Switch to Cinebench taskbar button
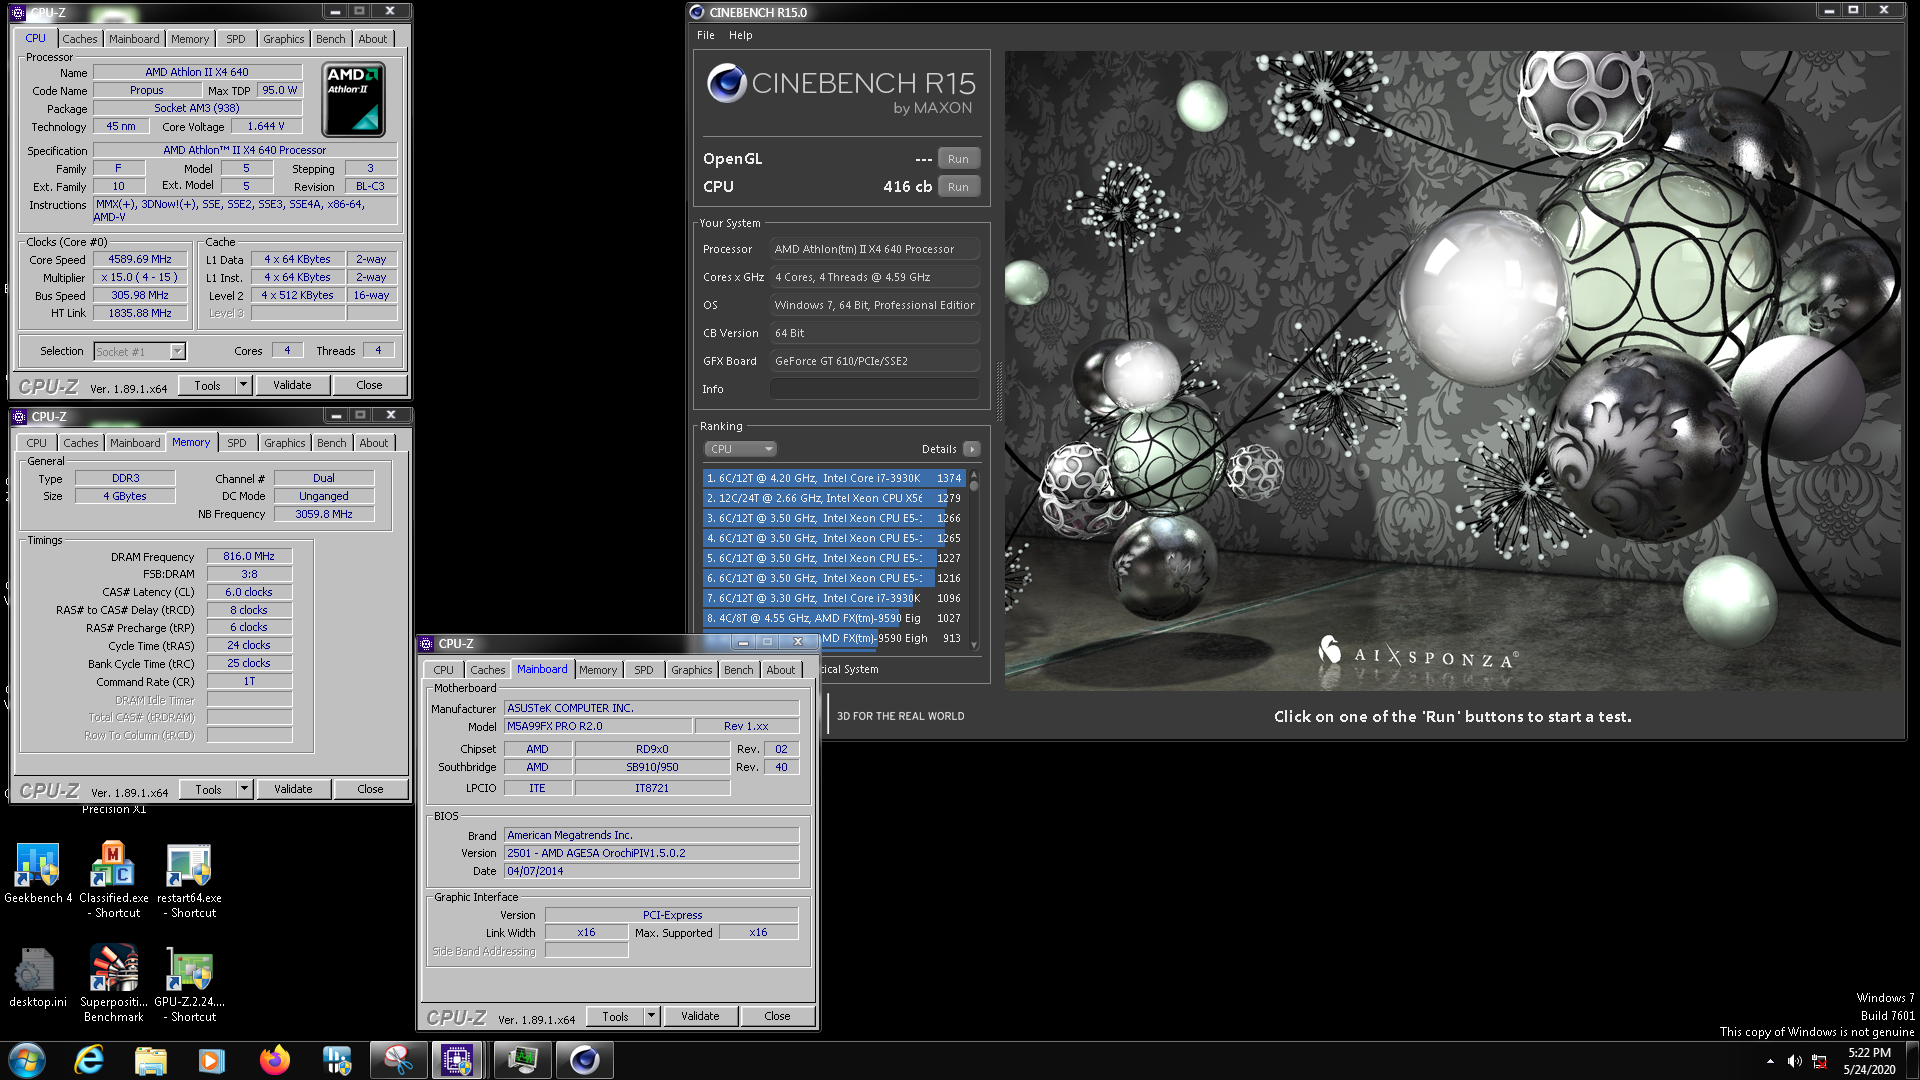The image size is (1920, 1080). pos(584,1060)
